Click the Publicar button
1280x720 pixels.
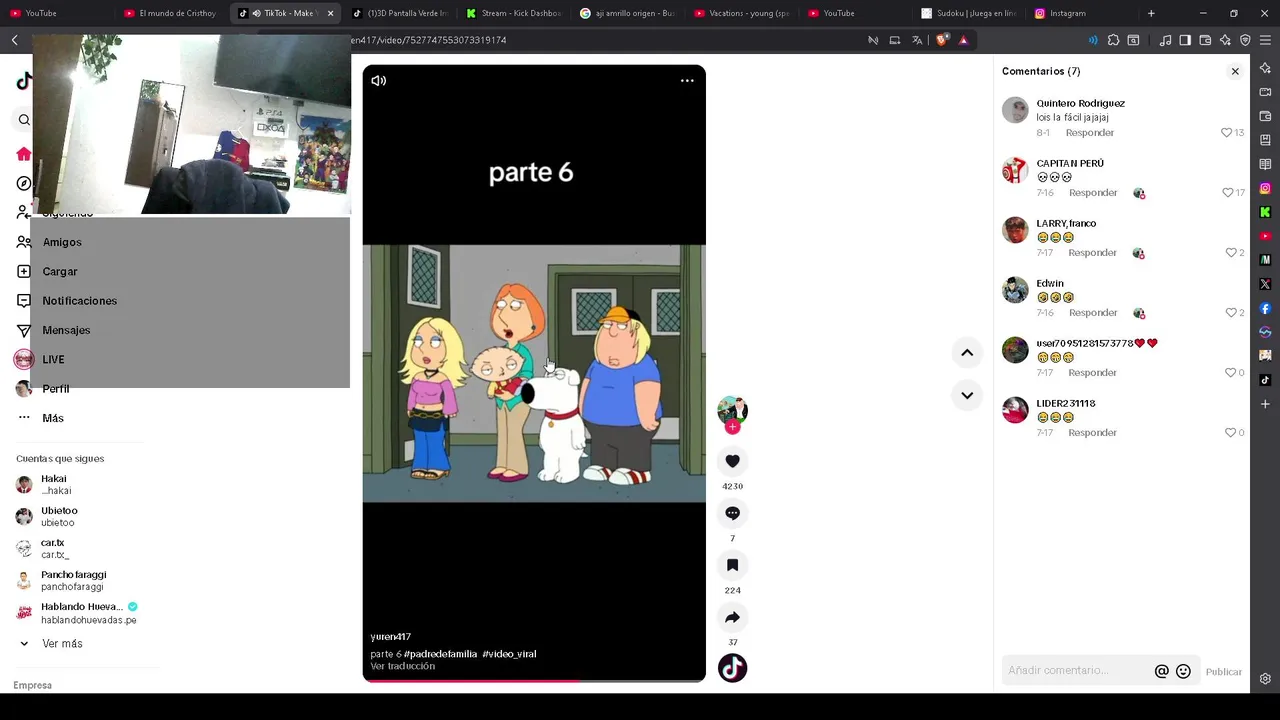[x=1223, y=672]
